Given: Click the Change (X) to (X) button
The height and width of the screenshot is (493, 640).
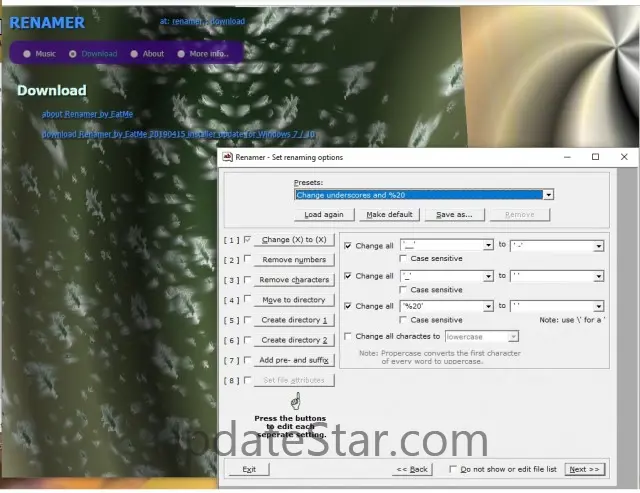Looking at the screenshot, I should pos(294,240).
